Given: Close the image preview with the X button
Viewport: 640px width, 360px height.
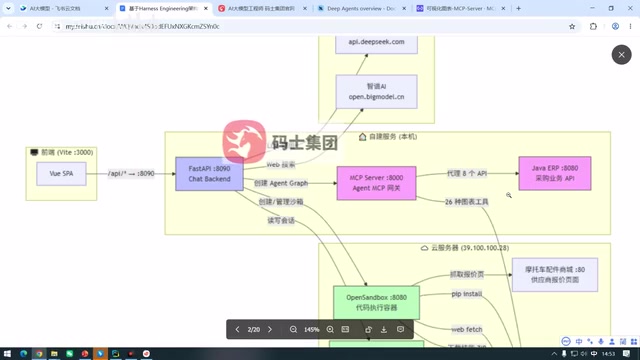Looking at the screenshot, I should tap(621, 55).
